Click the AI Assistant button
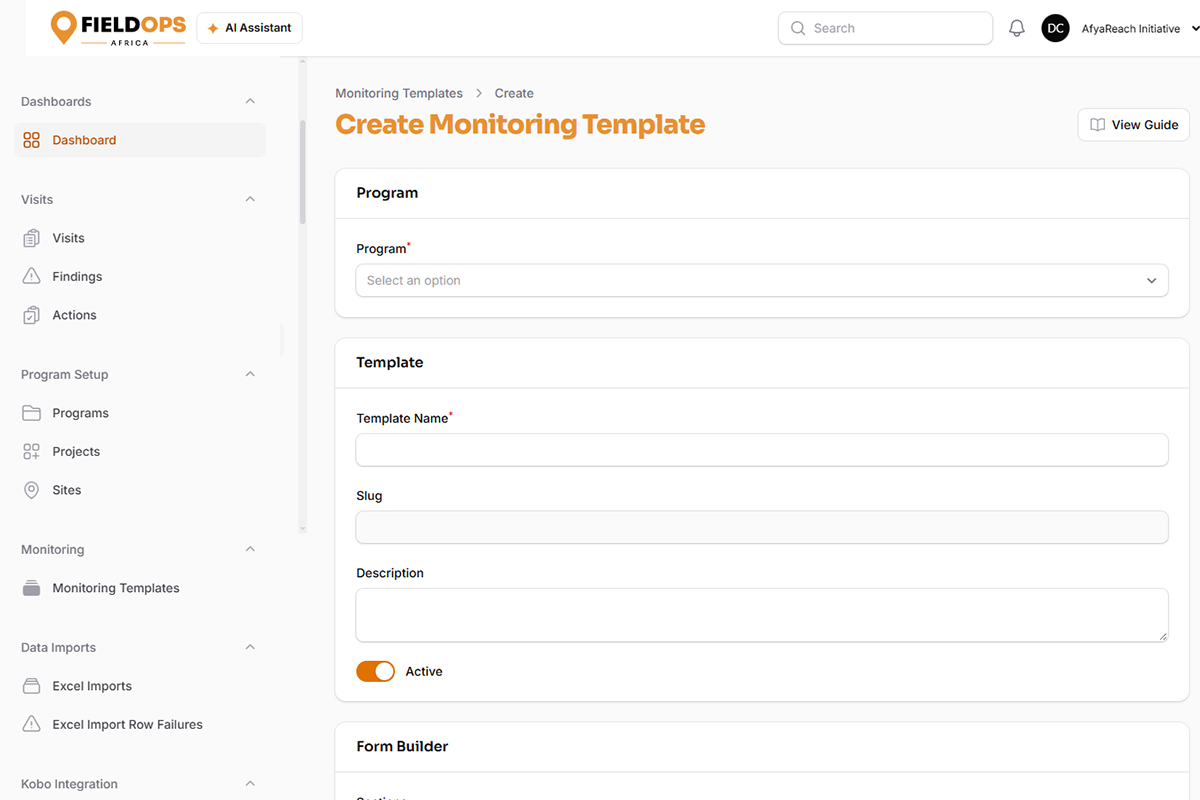The image size is (1200, 800). point(249,28)
